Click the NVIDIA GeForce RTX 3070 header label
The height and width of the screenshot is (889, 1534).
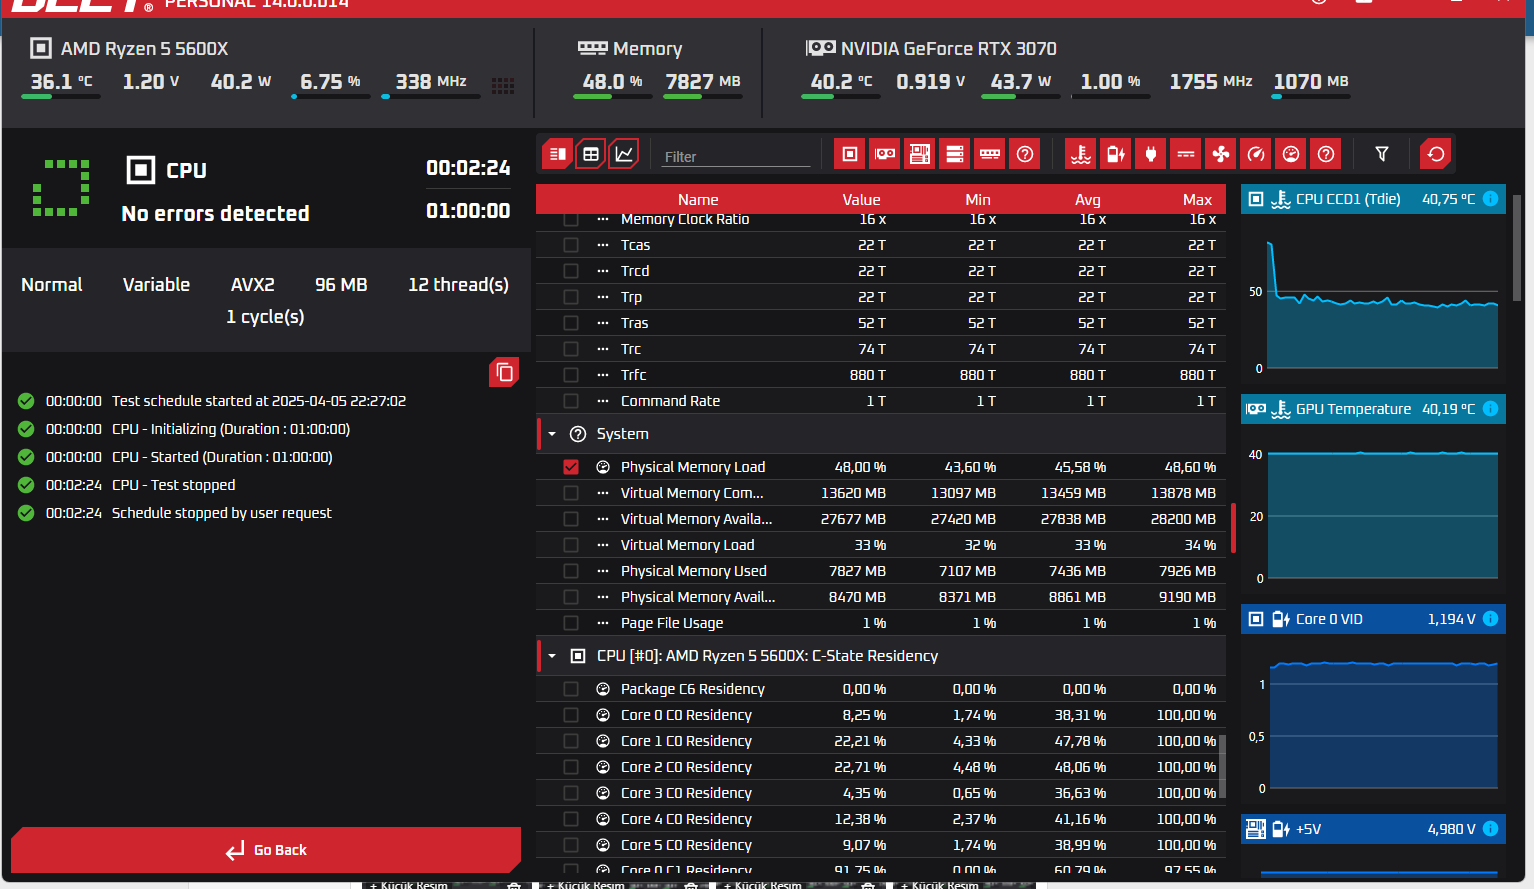(x=948, y=49)
